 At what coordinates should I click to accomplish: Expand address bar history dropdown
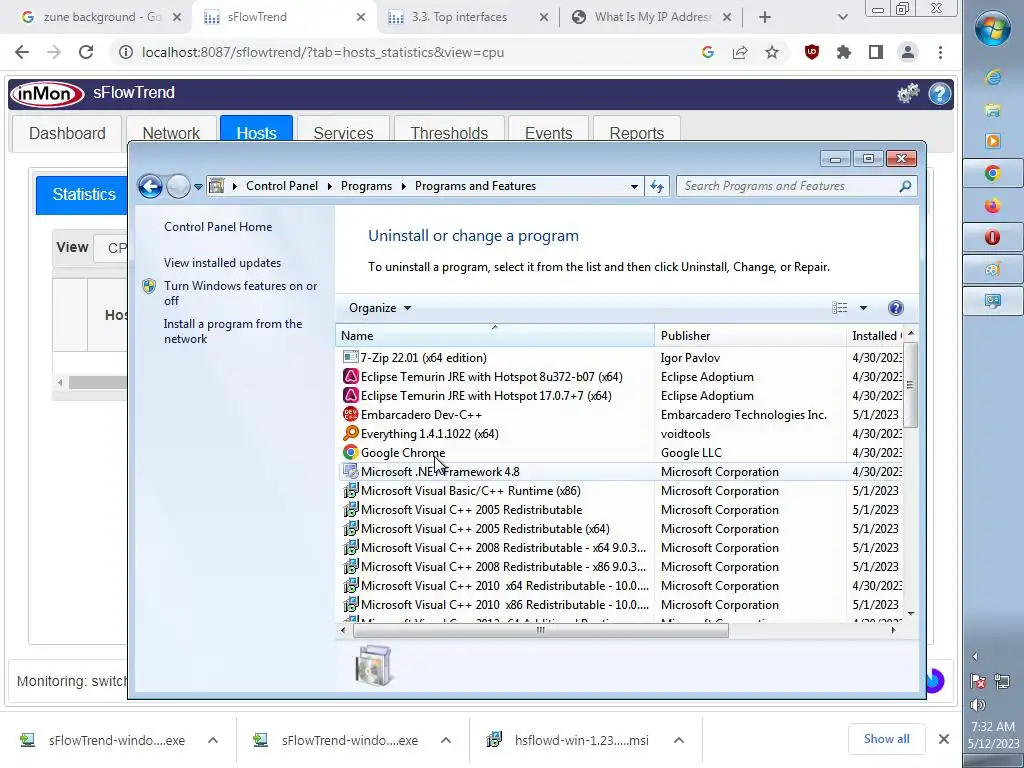(633, 187)
